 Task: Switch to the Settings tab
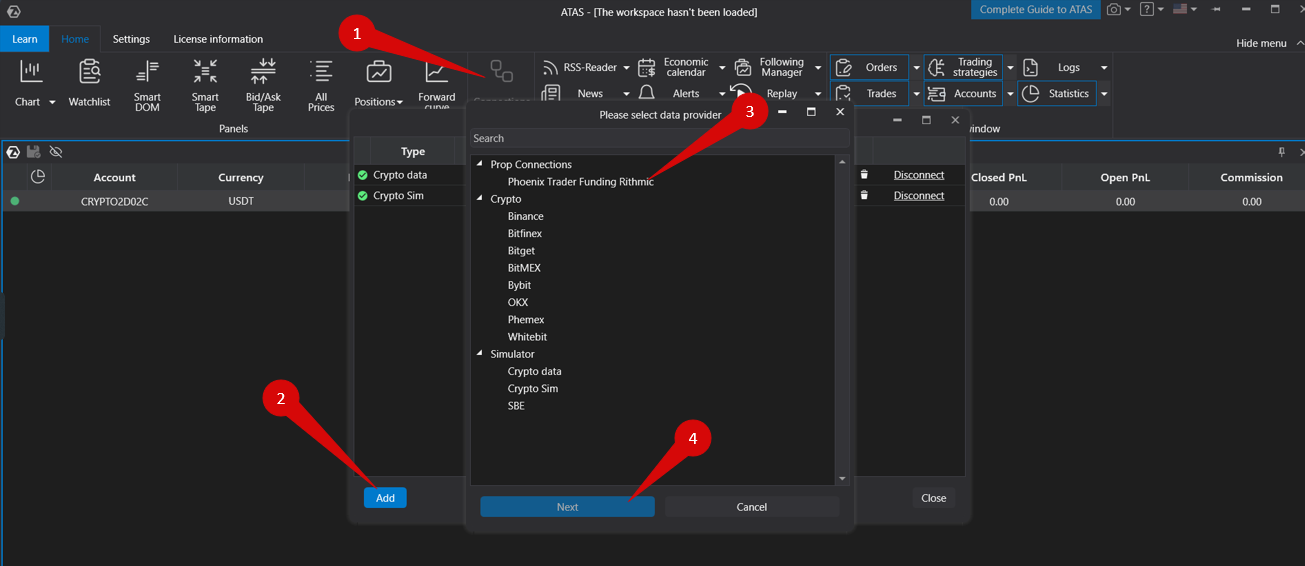point(131,39)
